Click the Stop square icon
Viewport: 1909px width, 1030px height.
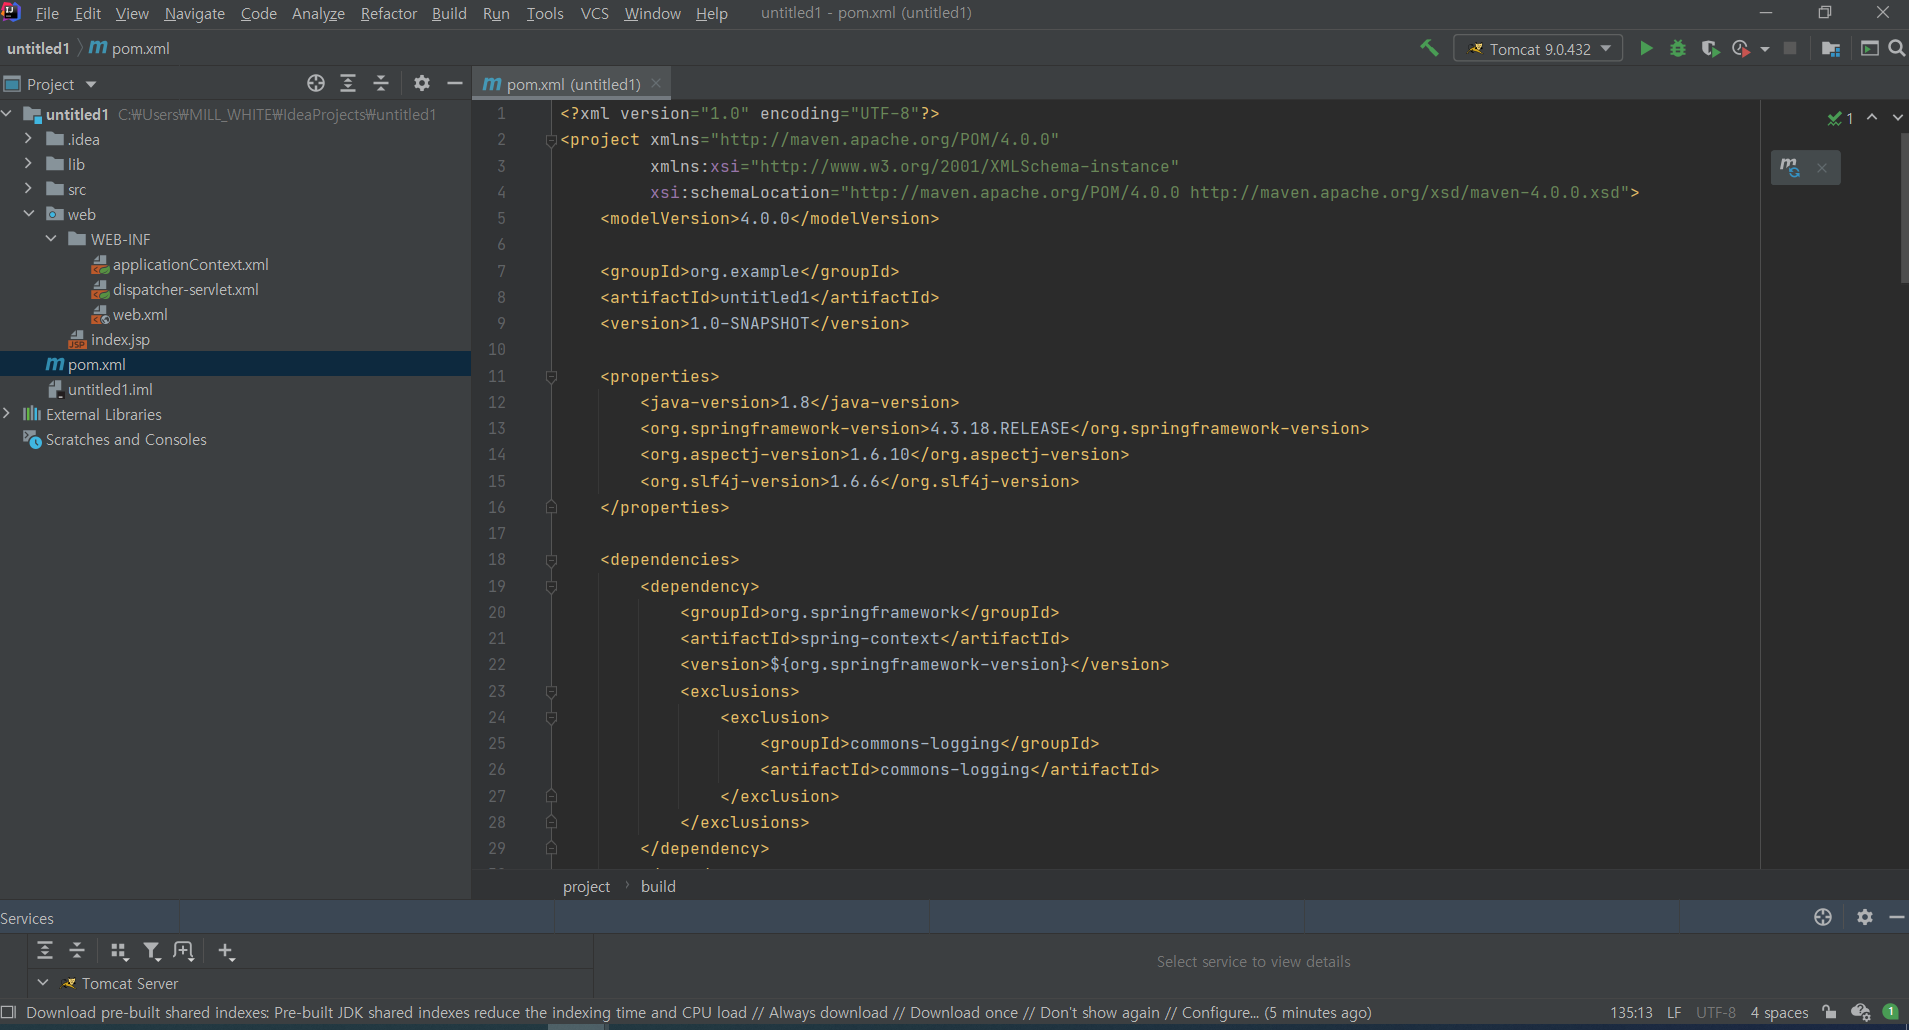click(1790, 48)
